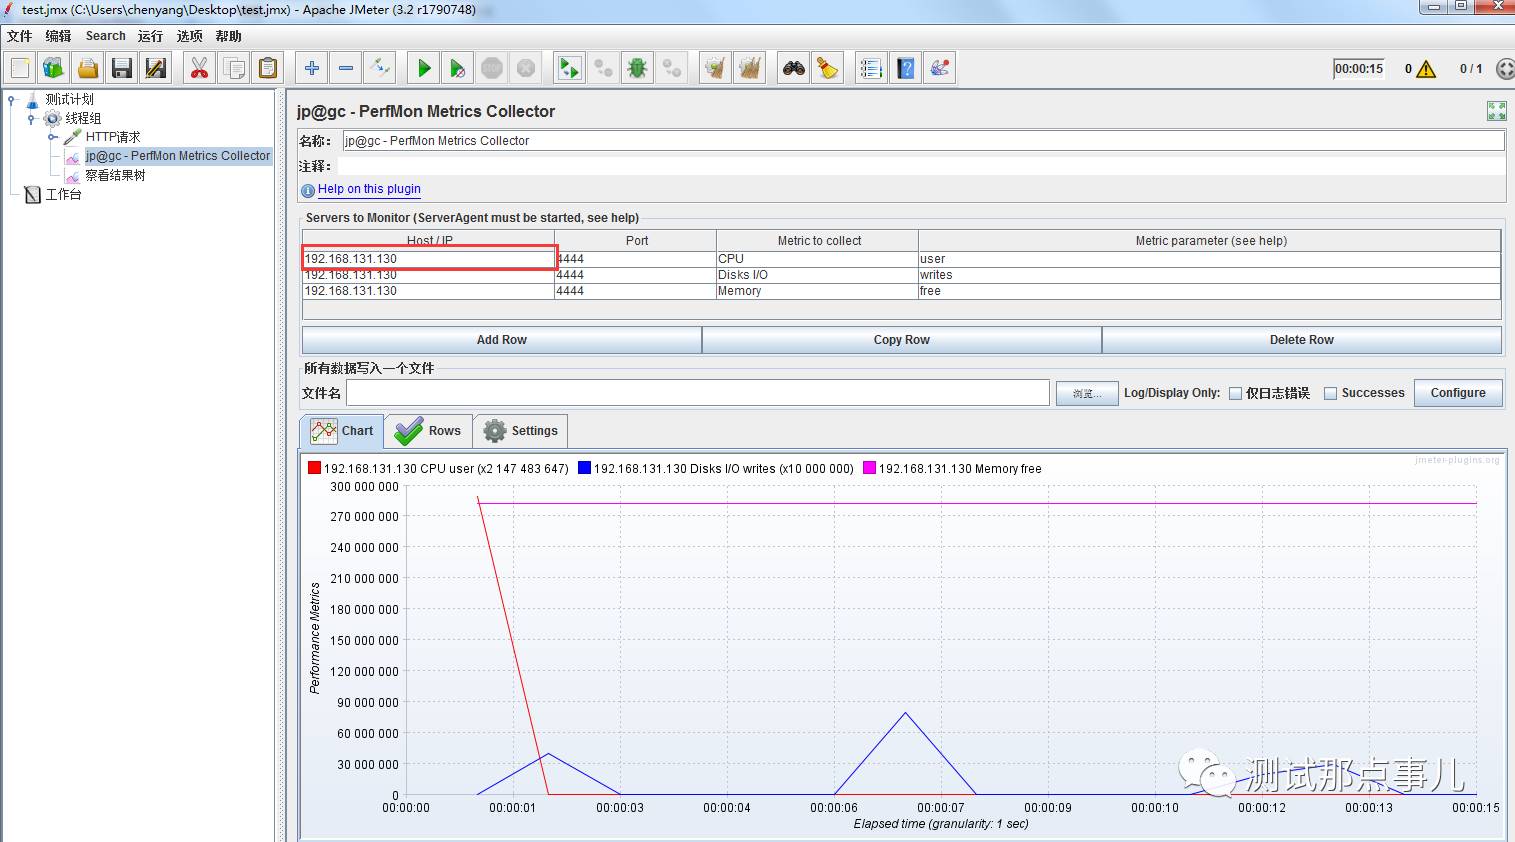The height and width of the screenshot is (842, 1515).
Task: Click the magenta Memory free legend swatch
Action: click(x=869, y=468)
